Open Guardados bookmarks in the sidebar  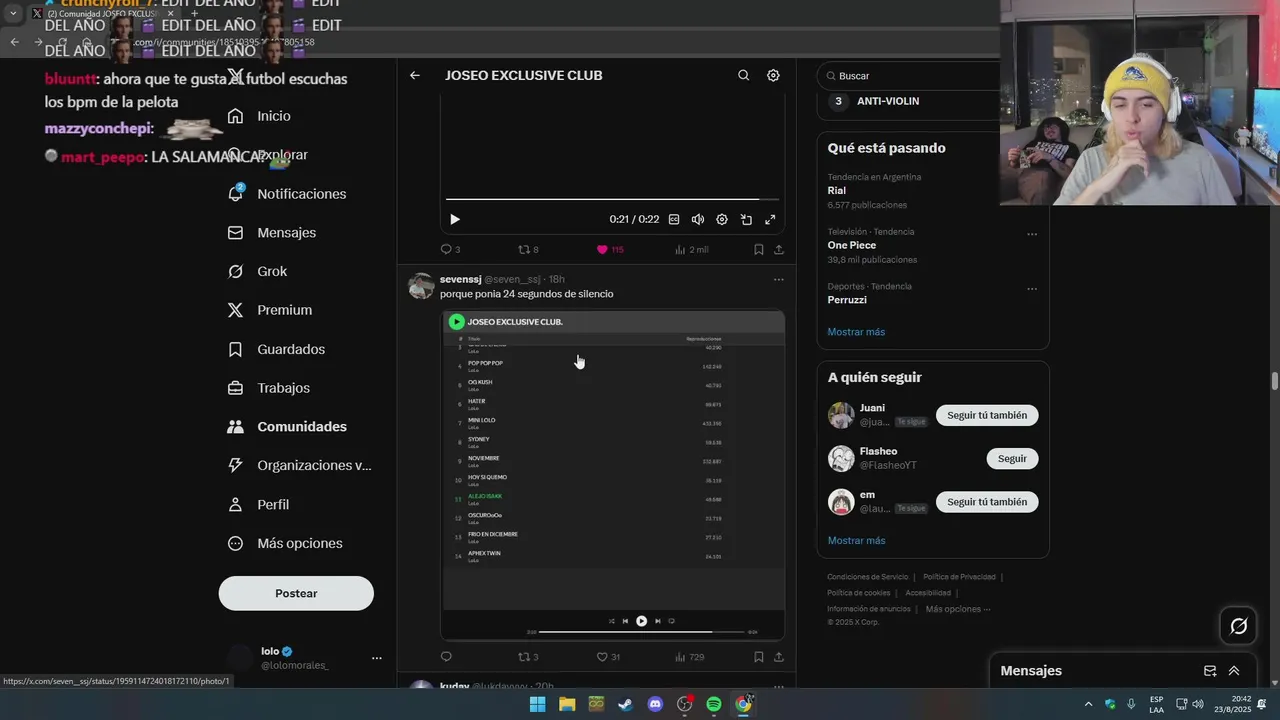click(276, 349)
